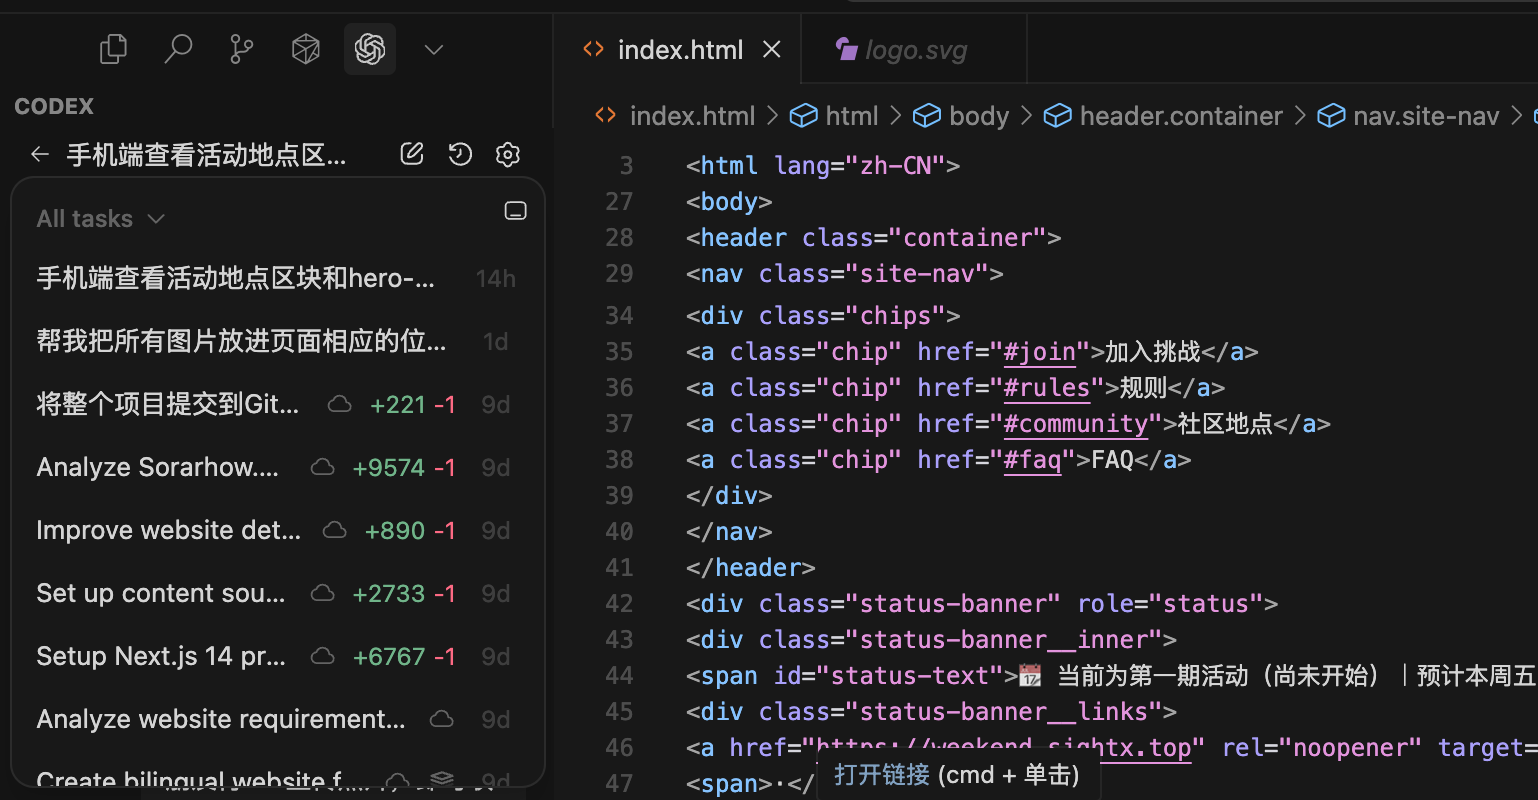
Task: Open the Source Control icon
Action: (x=241, y=49)
